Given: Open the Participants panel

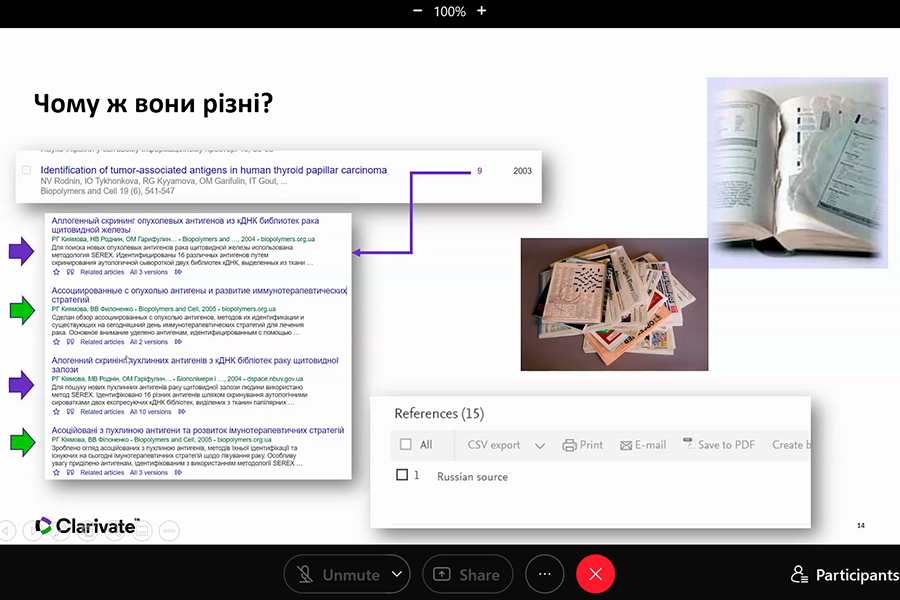Looking at the screenshot, I should tap(843, 575).
